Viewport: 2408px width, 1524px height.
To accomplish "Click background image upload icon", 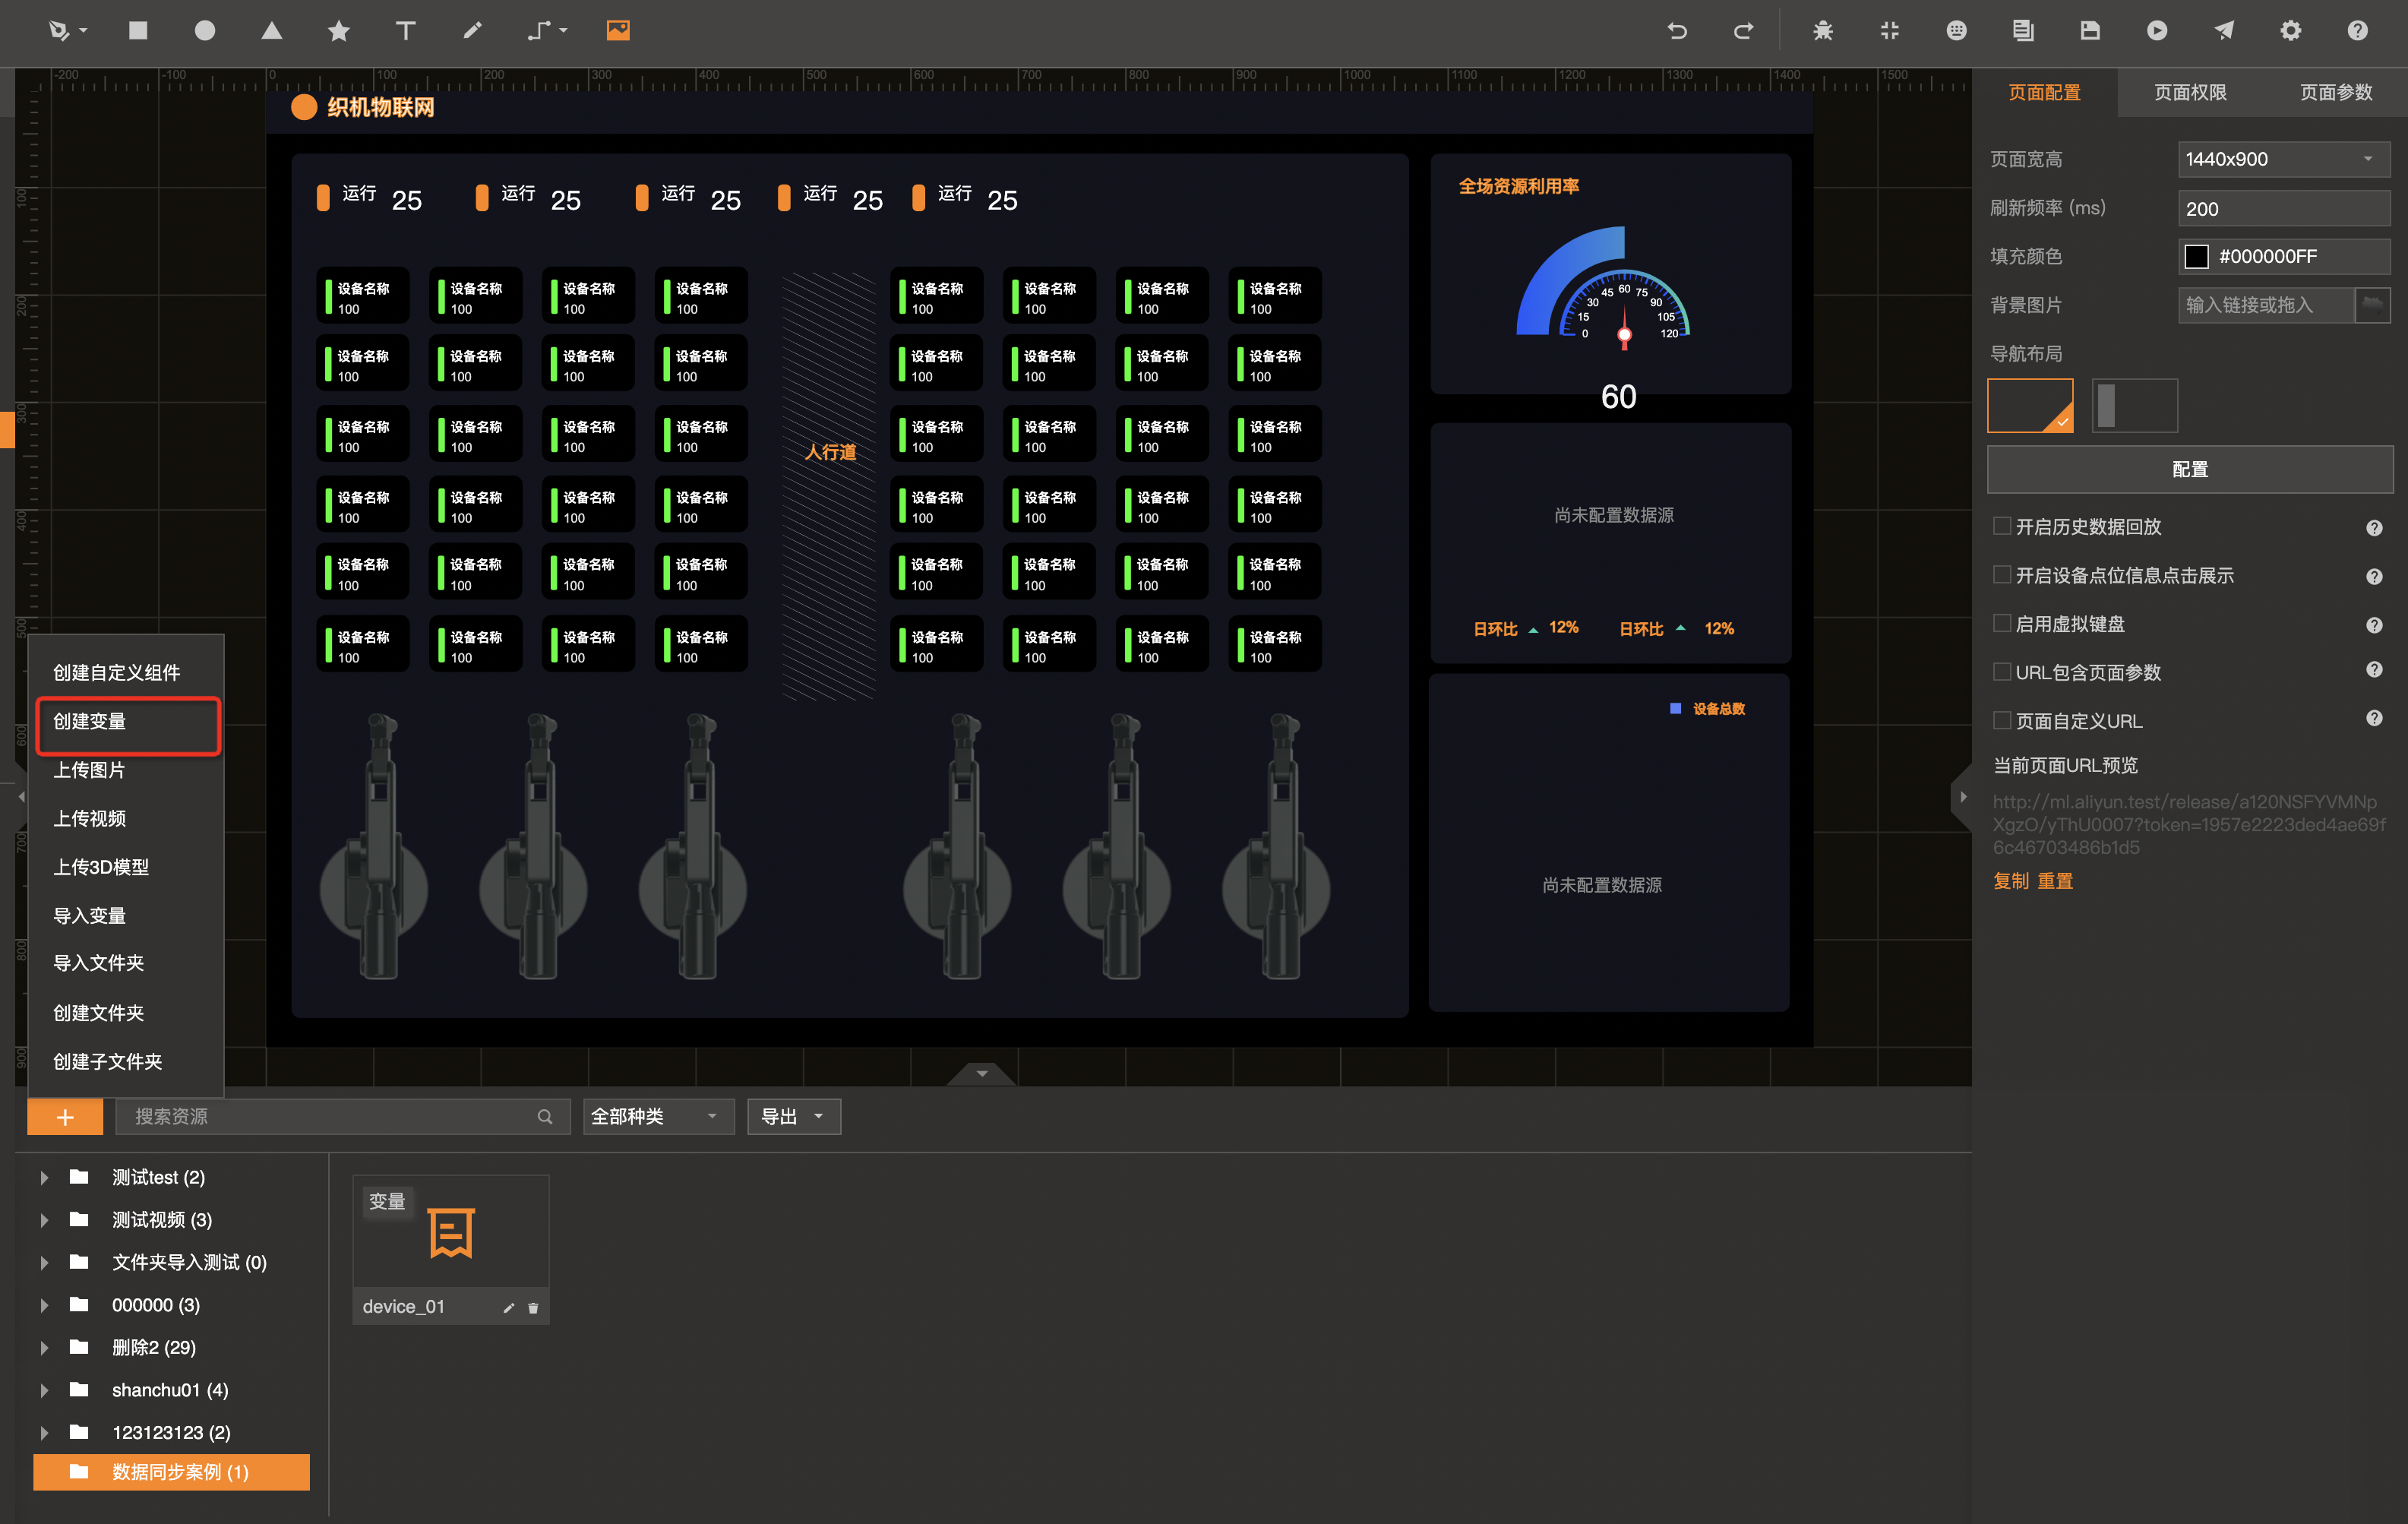I will pos(2372,305).
